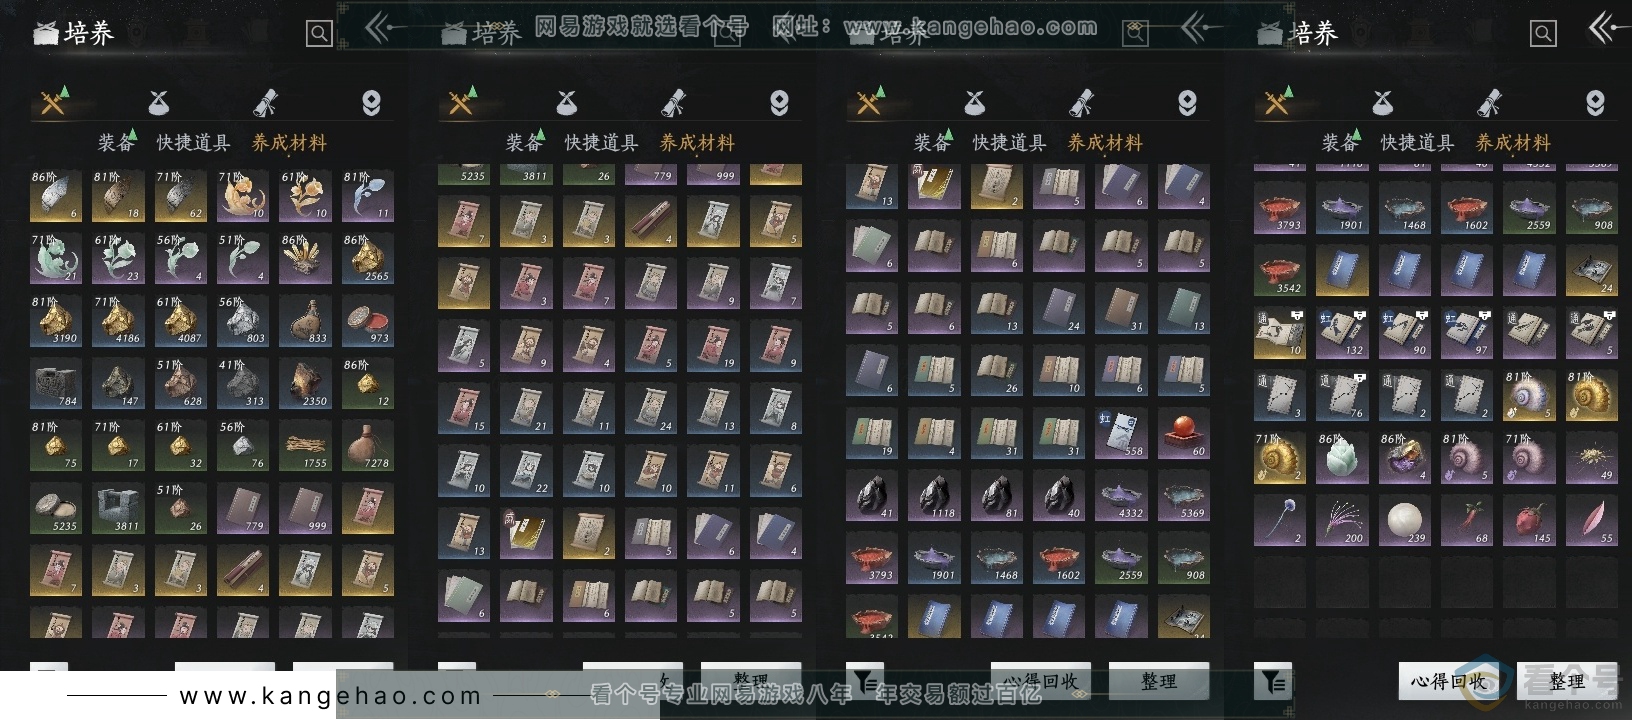Select the 61阶 gold ore with count 4087
This screenshot has width=1632, height=720.
tap(181, 320)
